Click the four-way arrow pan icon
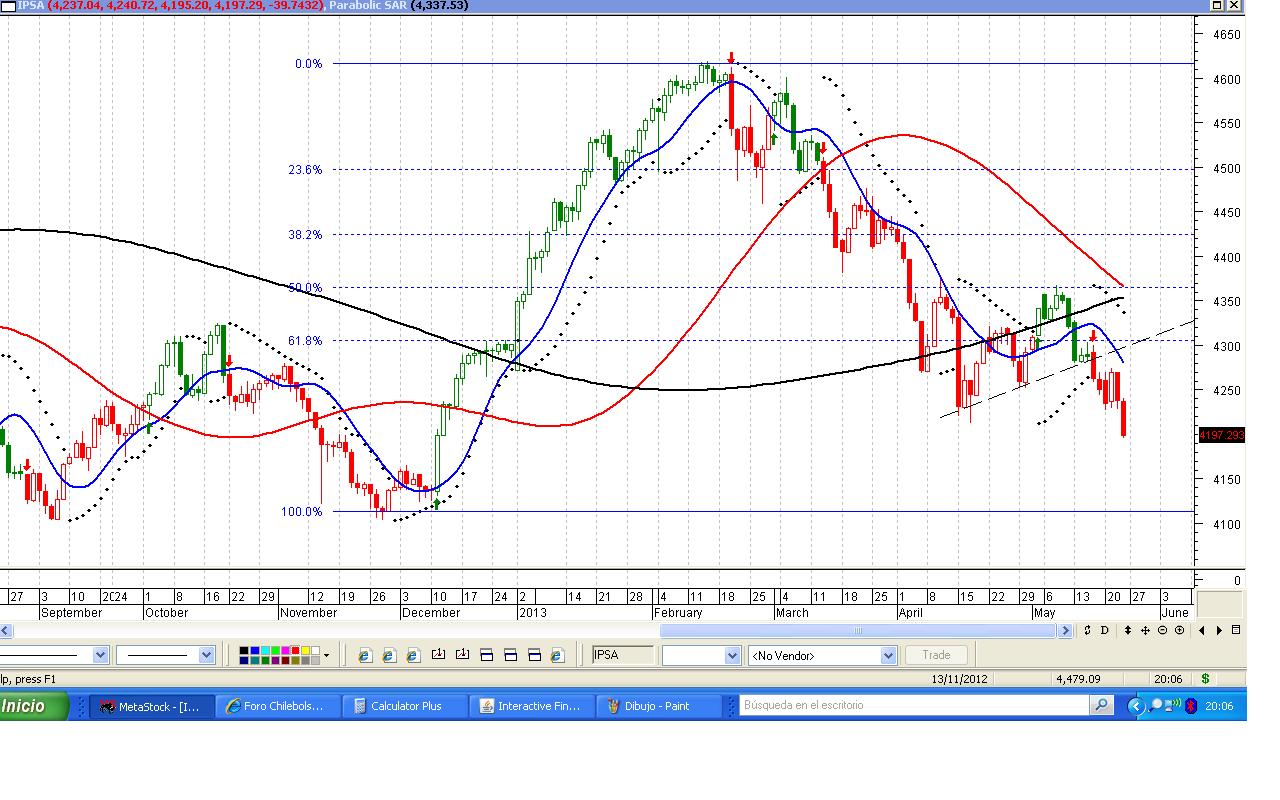The image size is (1280, 800). 1145,630
